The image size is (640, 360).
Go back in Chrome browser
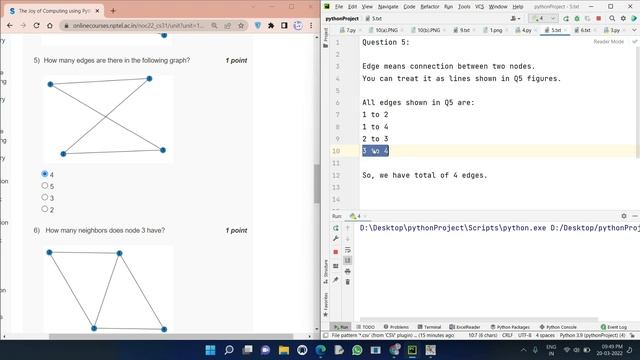(10, 25)
